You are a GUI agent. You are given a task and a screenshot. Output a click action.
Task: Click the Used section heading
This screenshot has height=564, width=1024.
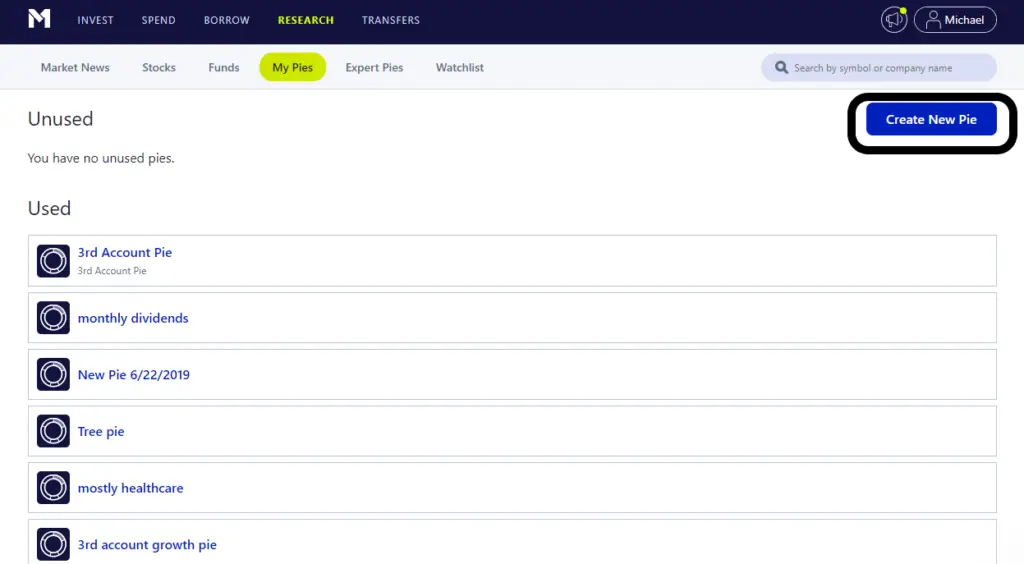[x=49, y=208]
